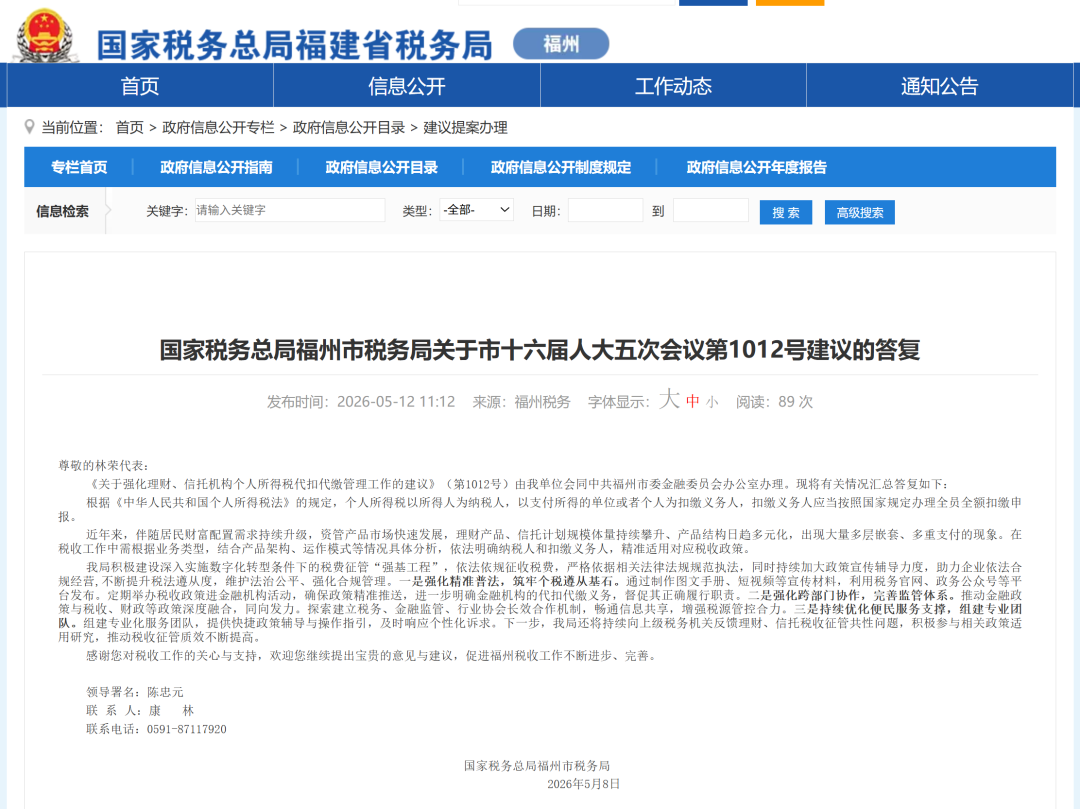Select 政府信息公开年度报告 tab
This screenshot has height=809, width=1080.
pyautogui.click(x=756, y=167)
